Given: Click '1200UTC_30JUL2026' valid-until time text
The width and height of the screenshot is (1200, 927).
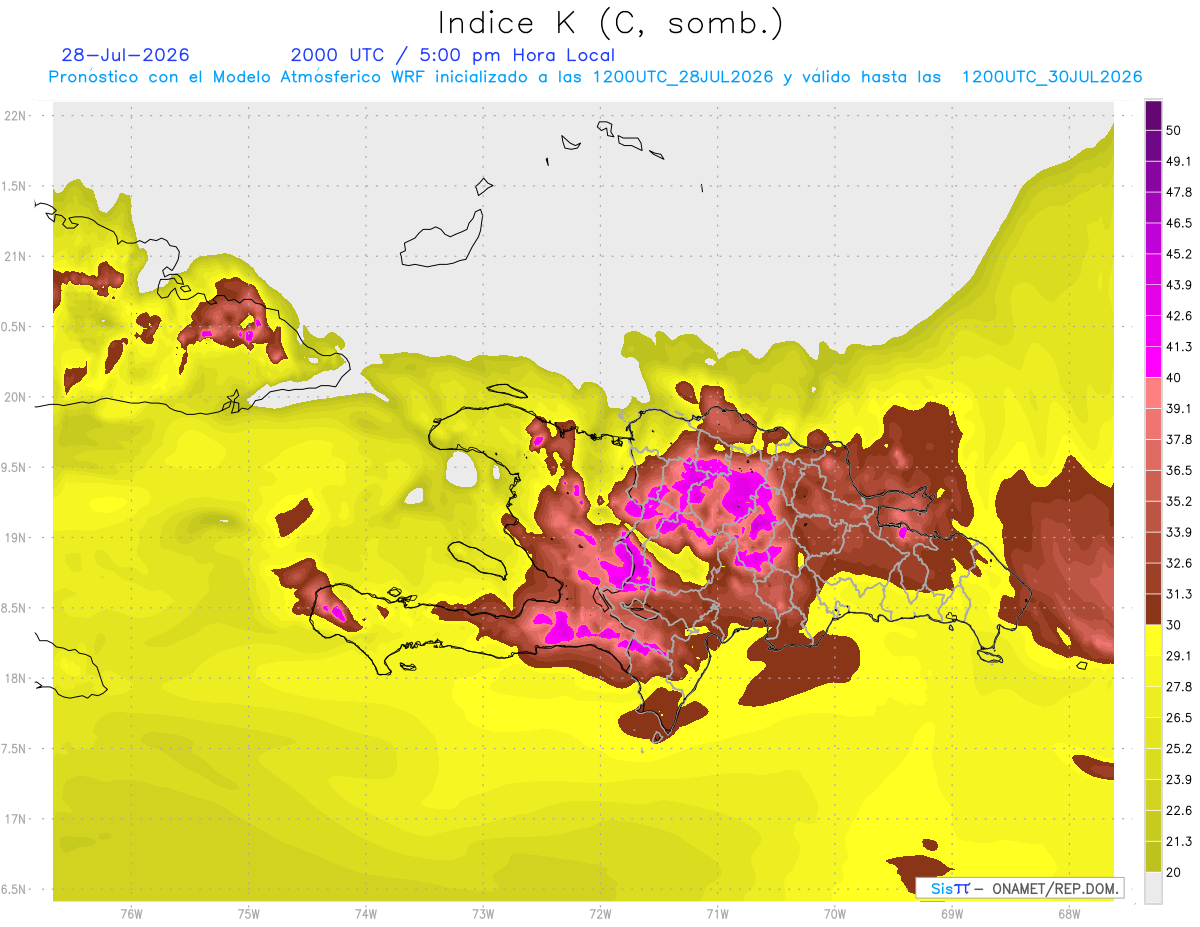Looking at the screenshot, I should (x=1052, y=77).
